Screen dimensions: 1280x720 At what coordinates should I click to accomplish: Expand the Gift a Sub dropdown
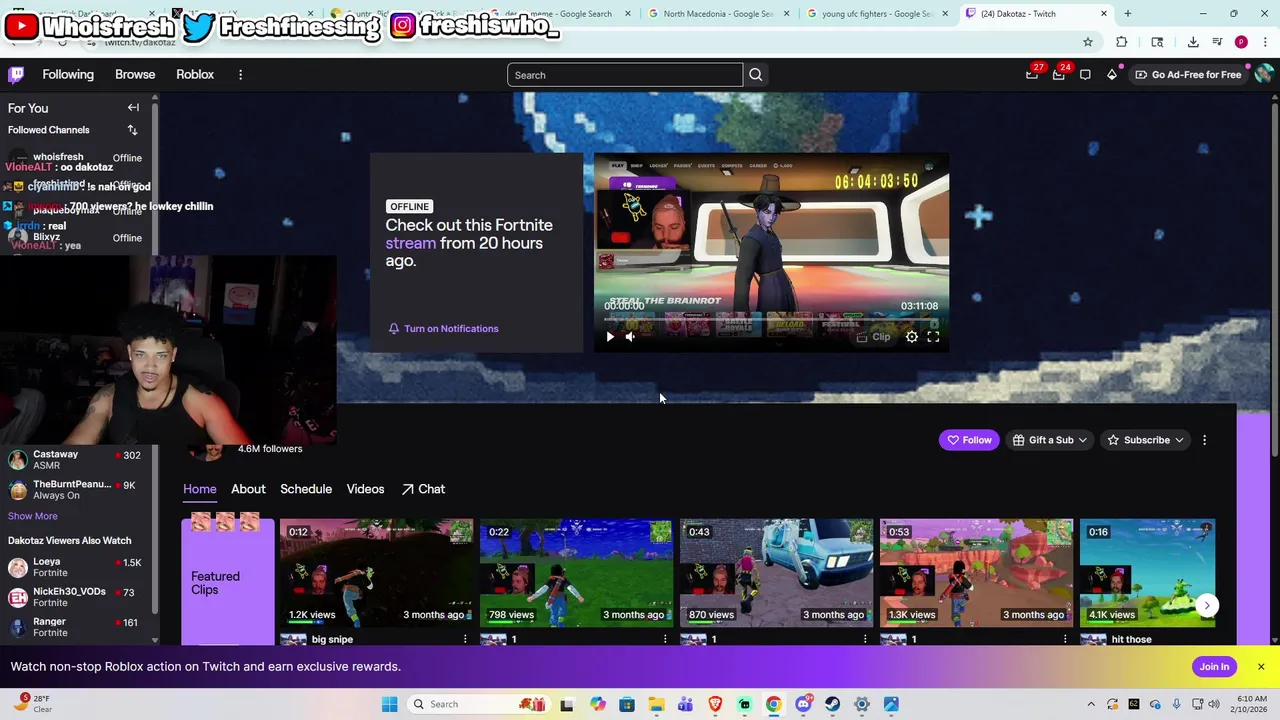[1050, 440]
